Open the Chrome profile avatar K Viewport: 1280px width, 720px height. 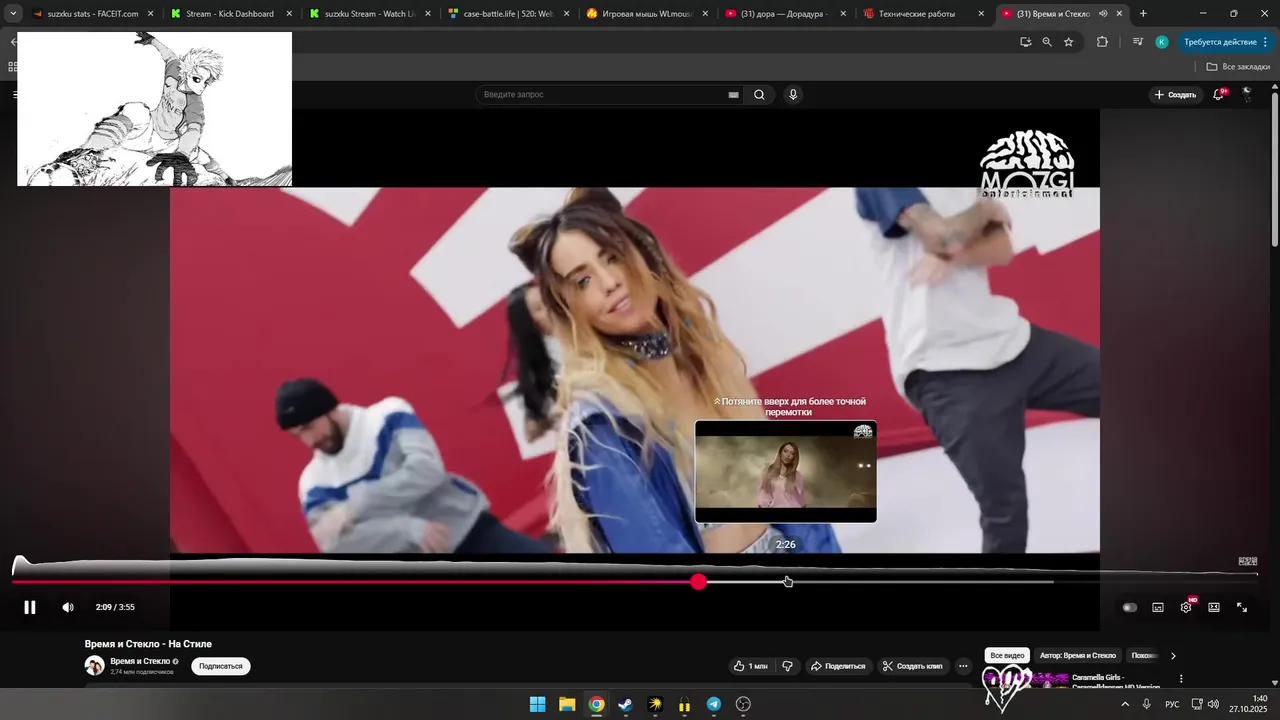pos(1161,42)
